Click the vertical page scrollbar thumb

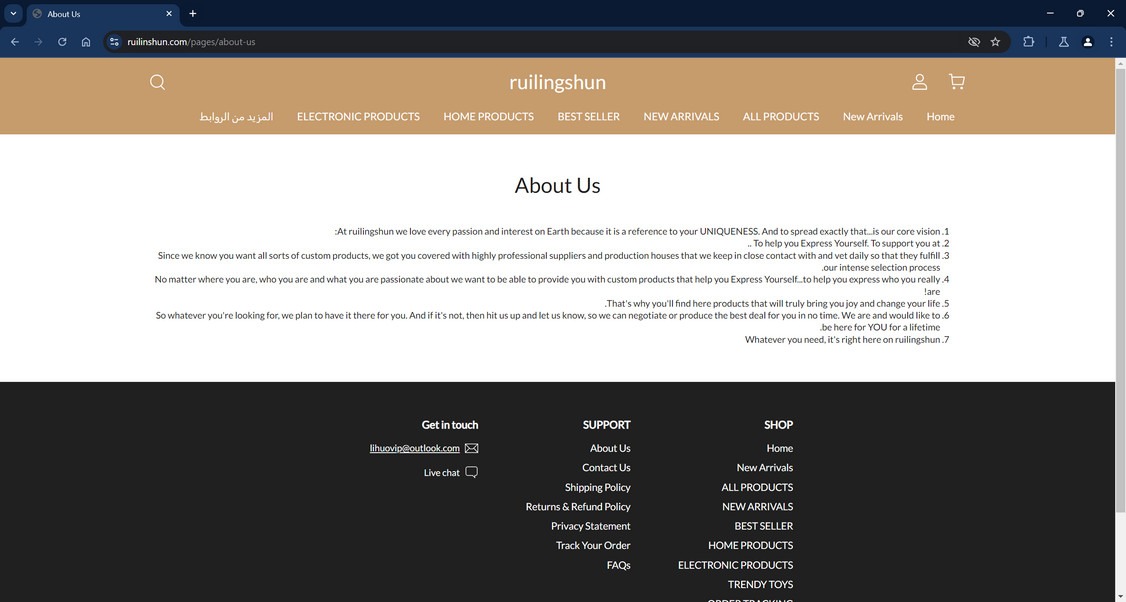[1120, 291]
